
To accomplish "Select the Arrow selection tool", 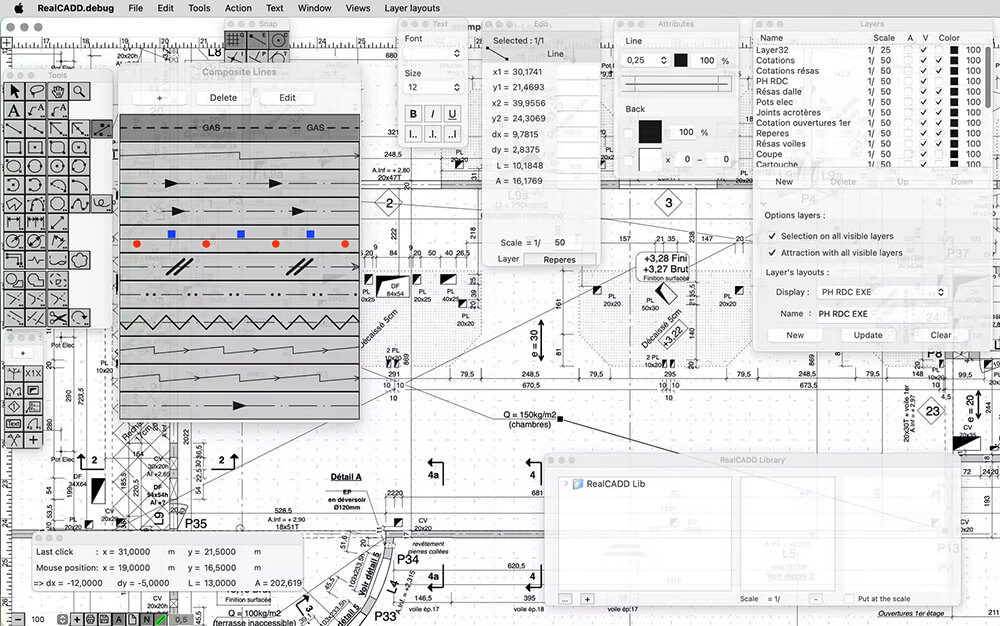I will (x=13, y=90).
